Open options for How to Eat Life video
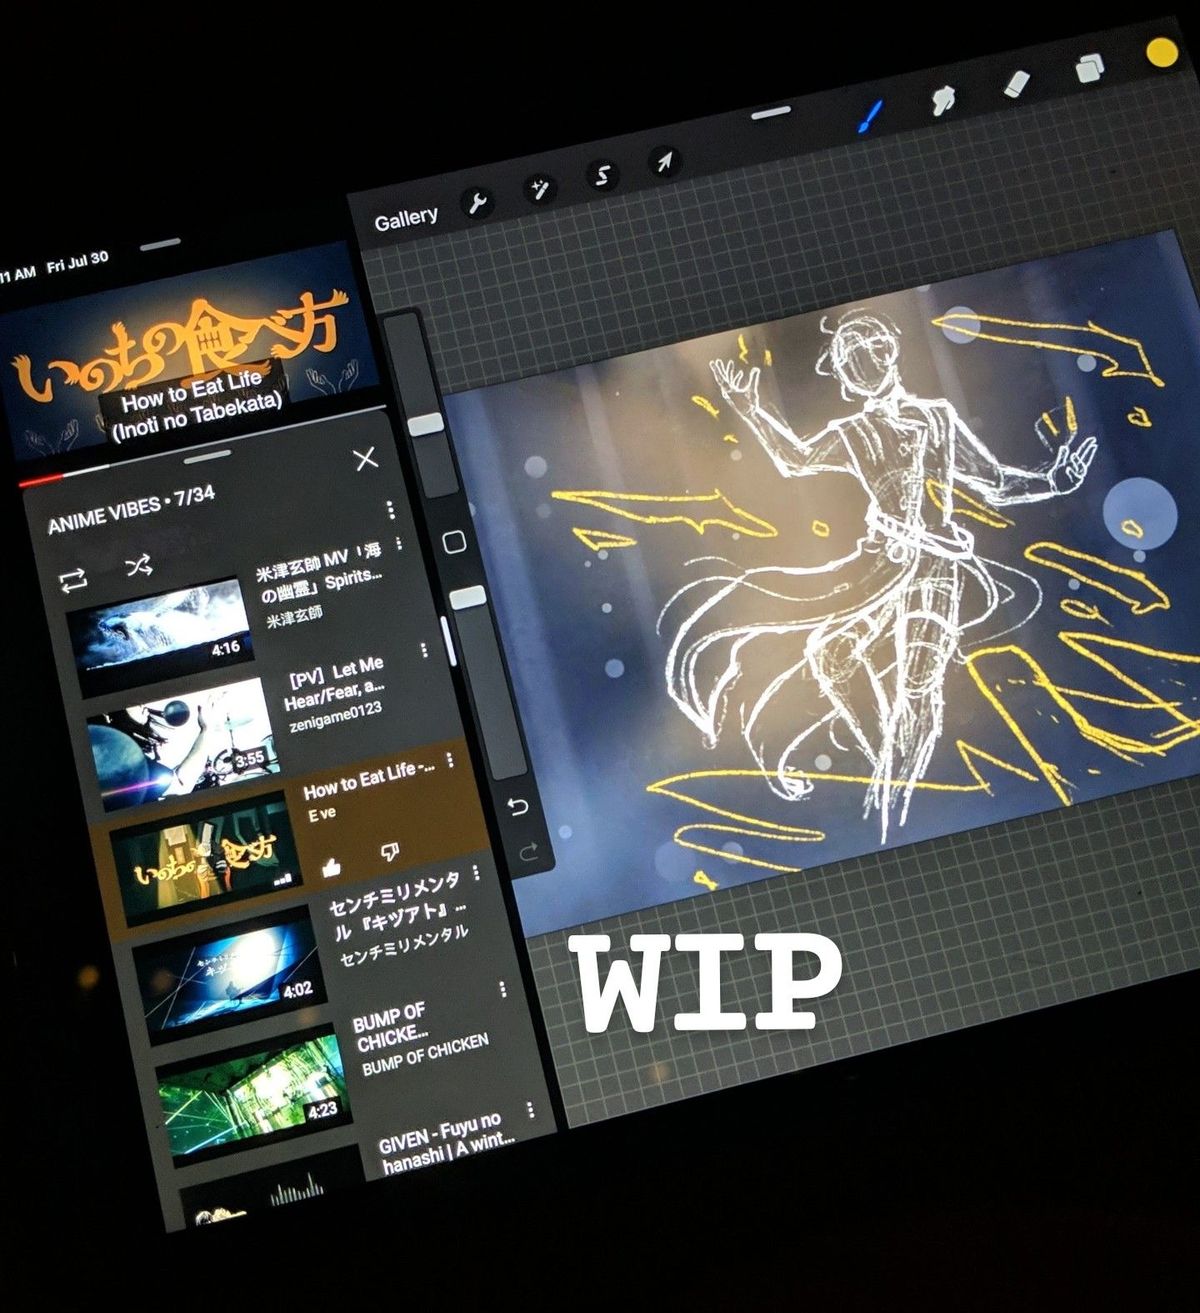The image size is (1200, 1313). 450,760
